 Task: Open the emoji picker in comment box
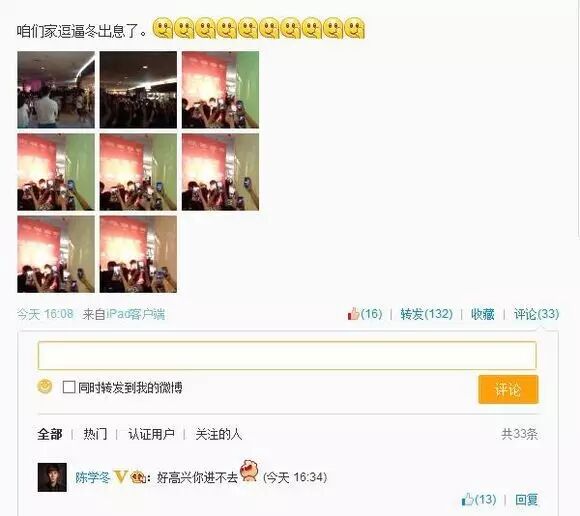(x=45, y=387)
